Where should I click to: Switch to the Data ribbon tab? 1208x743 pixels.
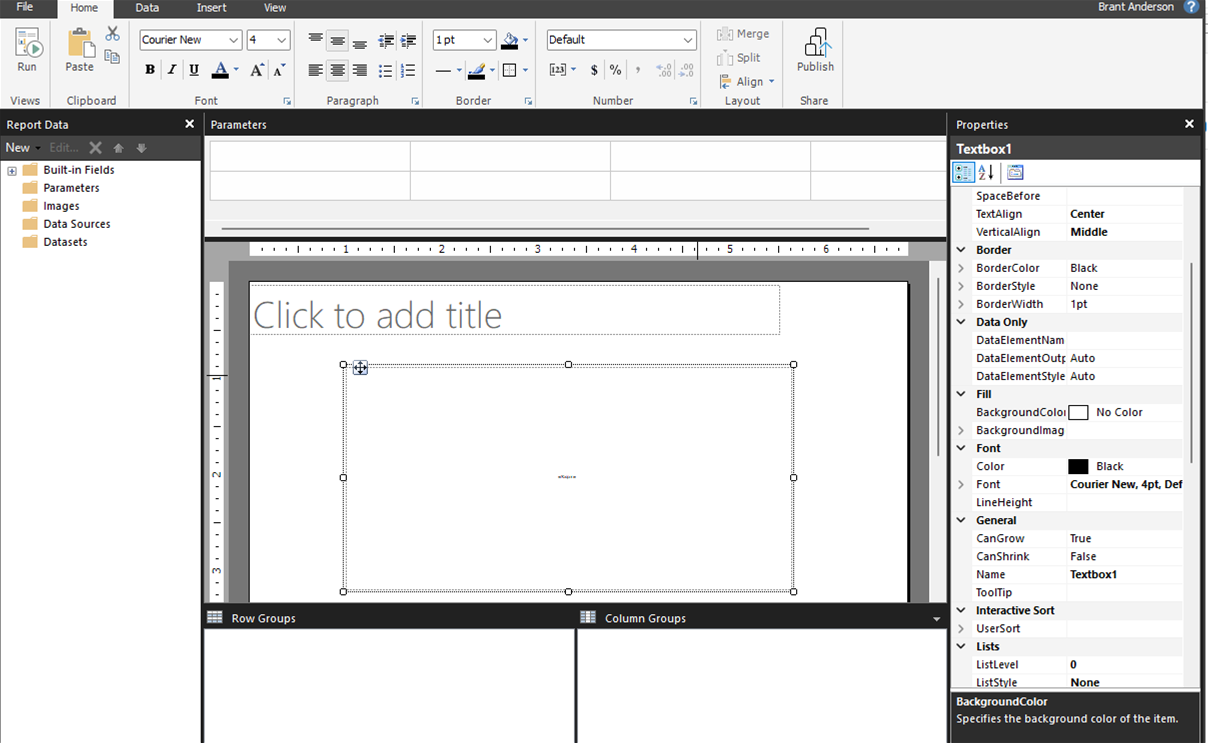(147, 8)
